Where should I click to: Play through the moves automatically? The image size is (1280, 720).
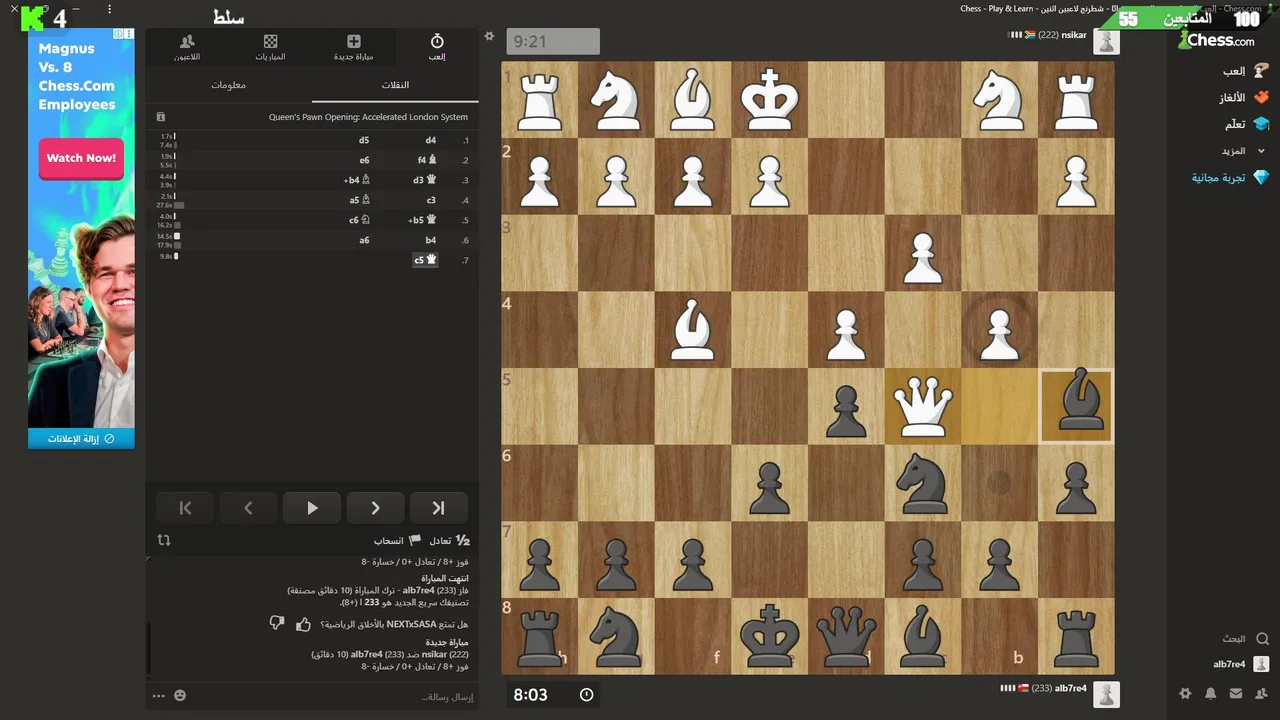(x=312, y=508)
